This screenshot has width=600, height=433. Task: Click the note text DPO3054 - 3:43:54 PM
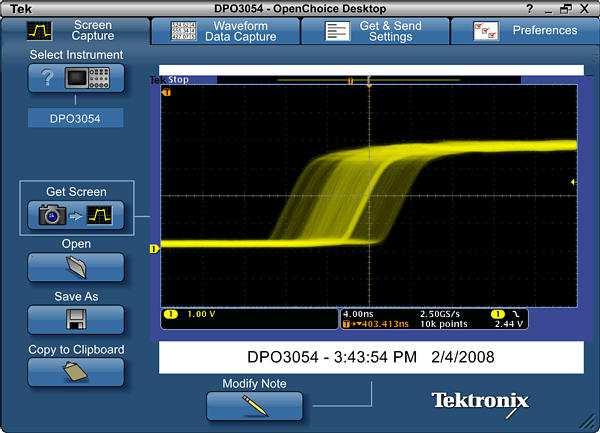[332, 357]
